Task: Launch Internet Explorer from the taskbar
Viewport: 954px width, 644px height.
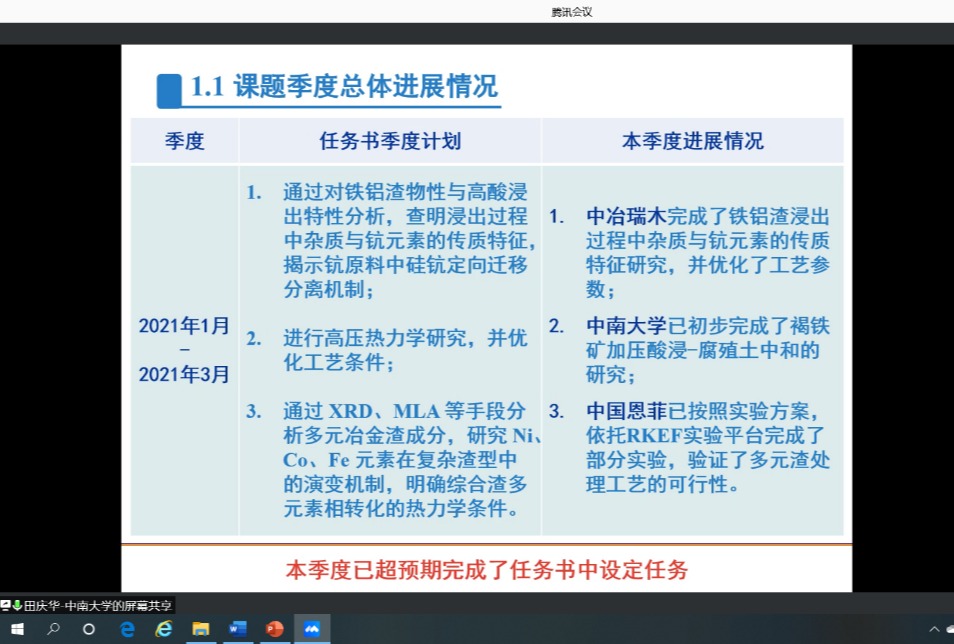Action: [x=164, y=629]
